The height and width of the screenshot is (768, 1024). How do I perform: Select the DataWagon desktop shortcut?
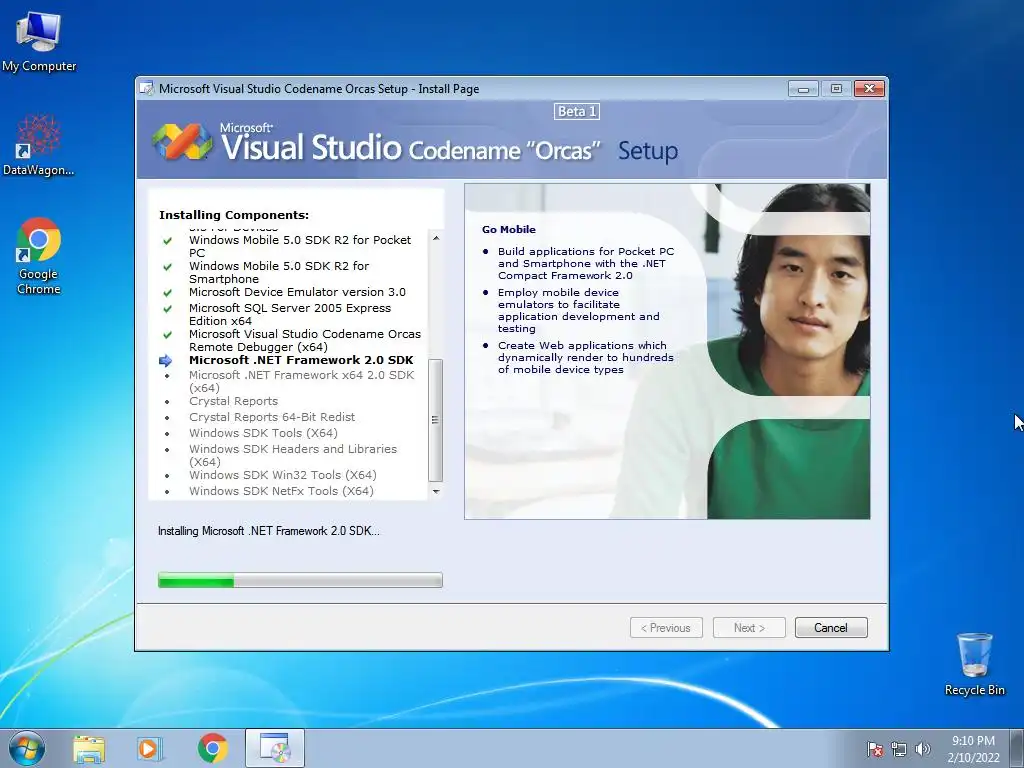click(39, 145)
